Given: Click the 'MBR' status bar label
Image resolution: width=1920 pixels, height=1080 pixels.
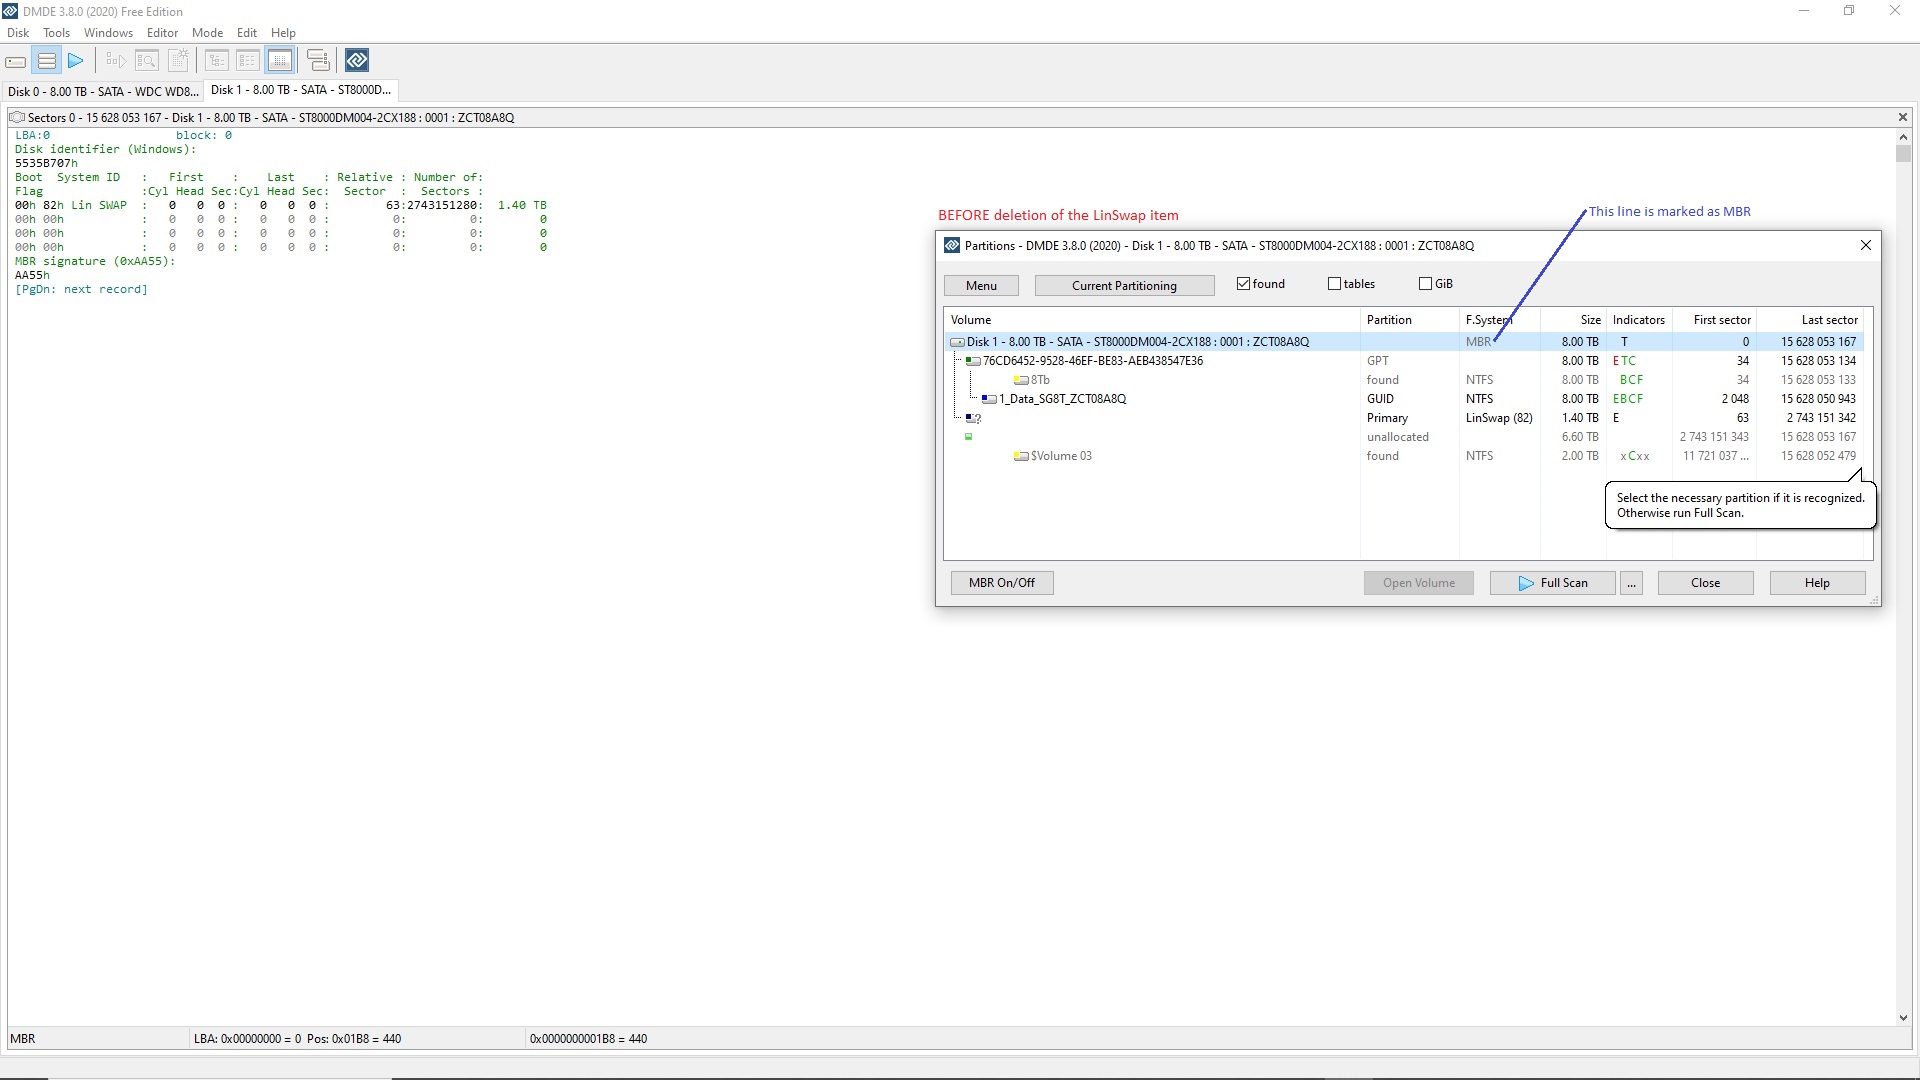Looking at the screenshot, I should coord(23,1039).
